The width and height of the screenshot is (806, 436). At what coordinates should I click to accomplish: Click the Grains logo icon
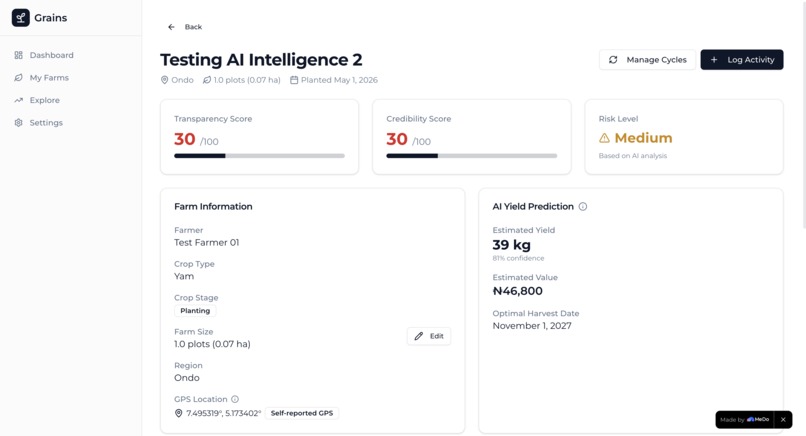pyautogui.click(x=21, y=18)
